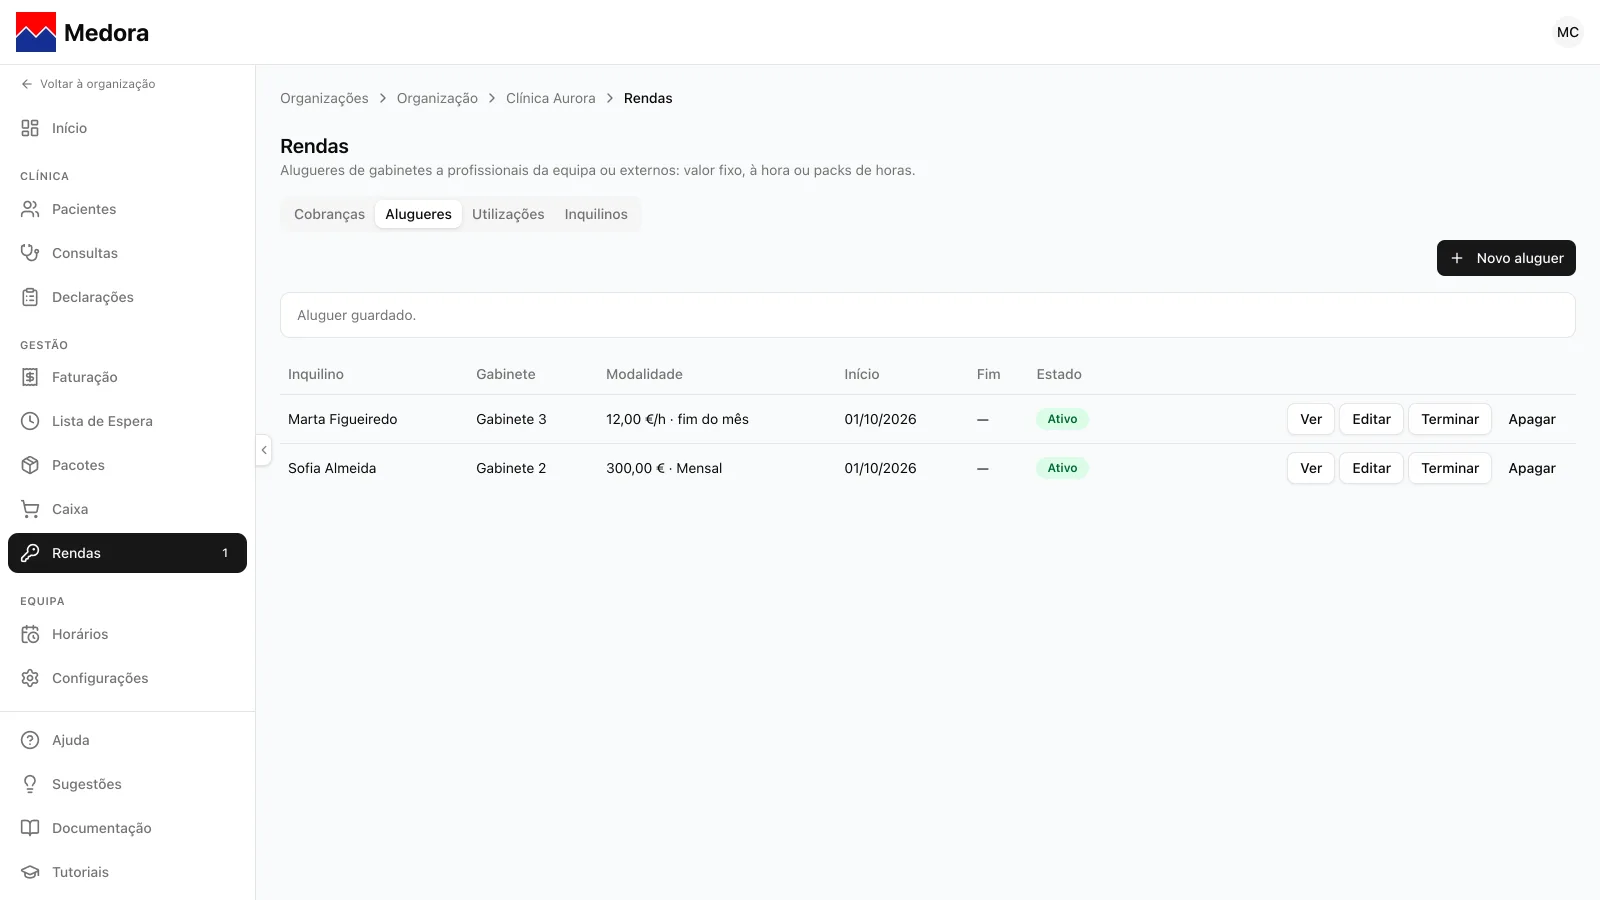
Task: Open Declarações via the clipboard icon
Action: coord(30,297)
